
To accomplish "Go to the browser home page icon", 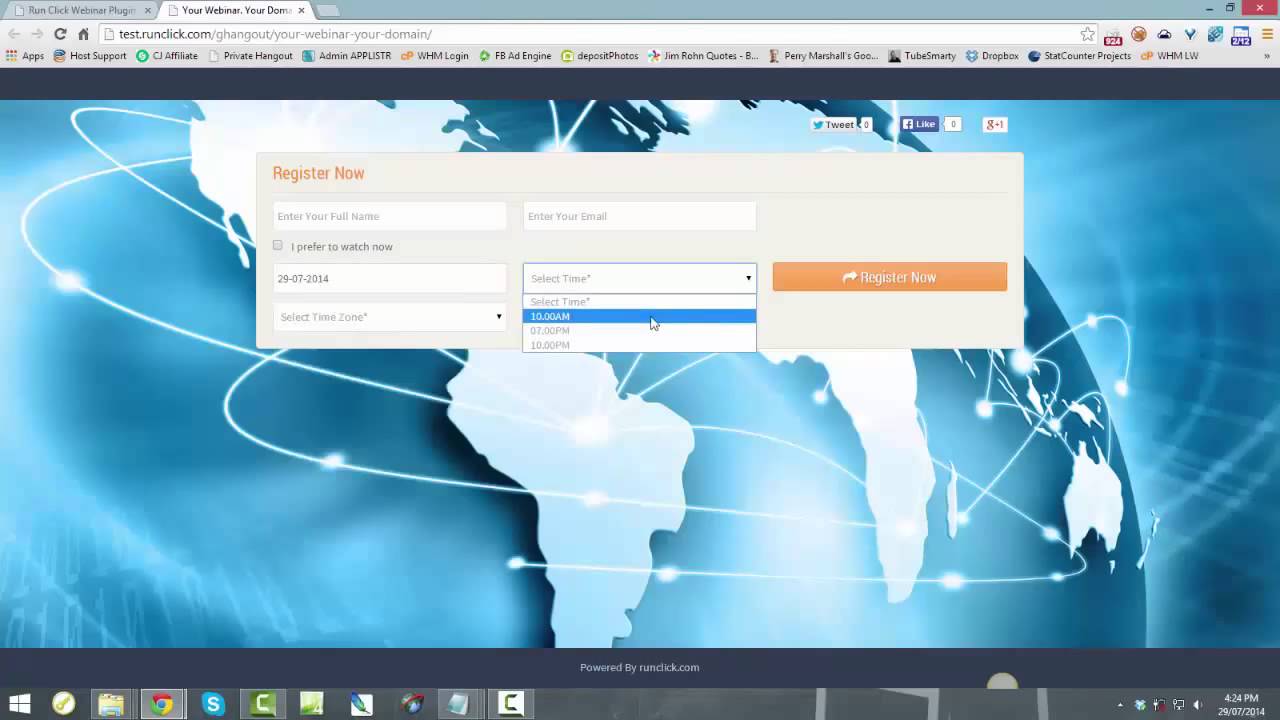I will pos(84,34).
